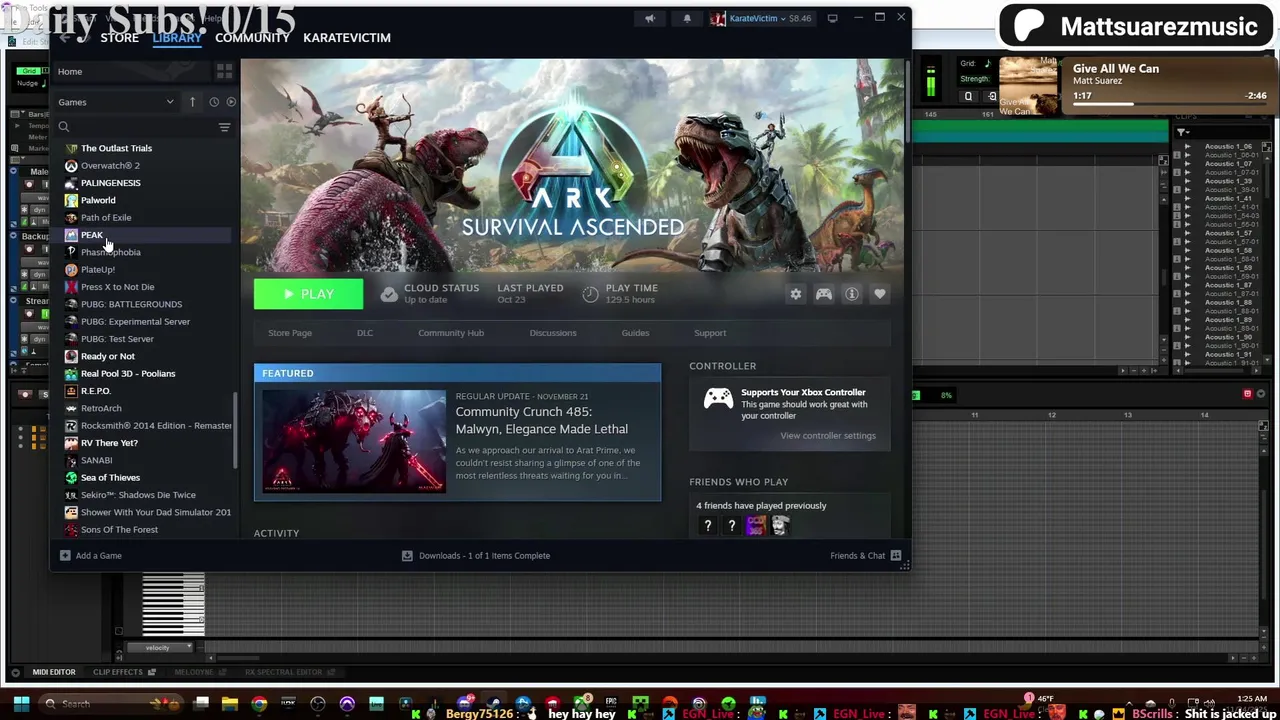Sort library ascending arrow icon
Viewport: 1280px width, 720px height.
[192, 102]
